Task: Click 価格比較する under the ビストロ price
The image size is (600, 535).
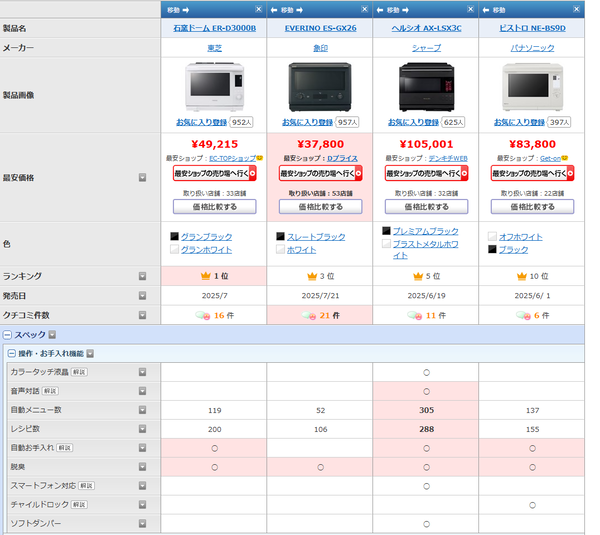Action: point(532,207)
